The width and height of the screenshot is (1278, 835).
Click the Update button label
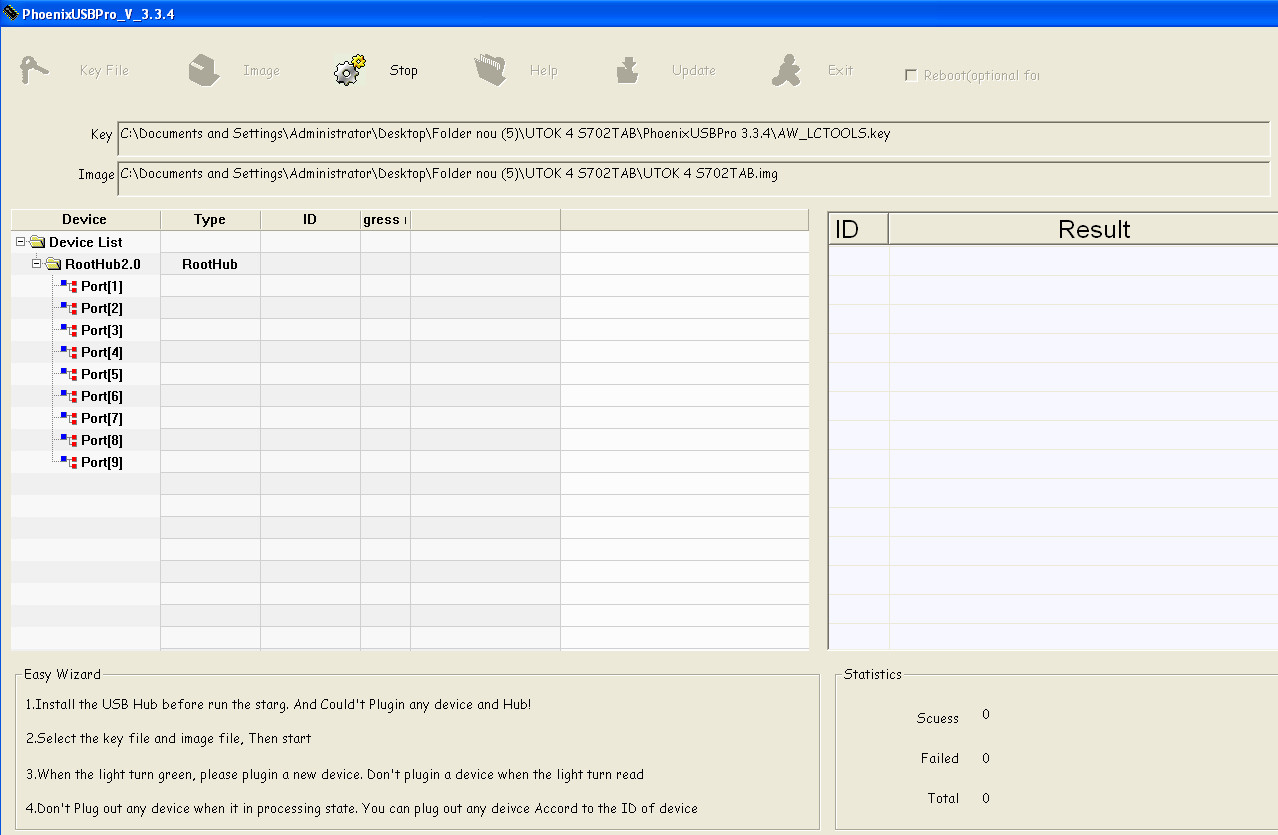point(694,70)
